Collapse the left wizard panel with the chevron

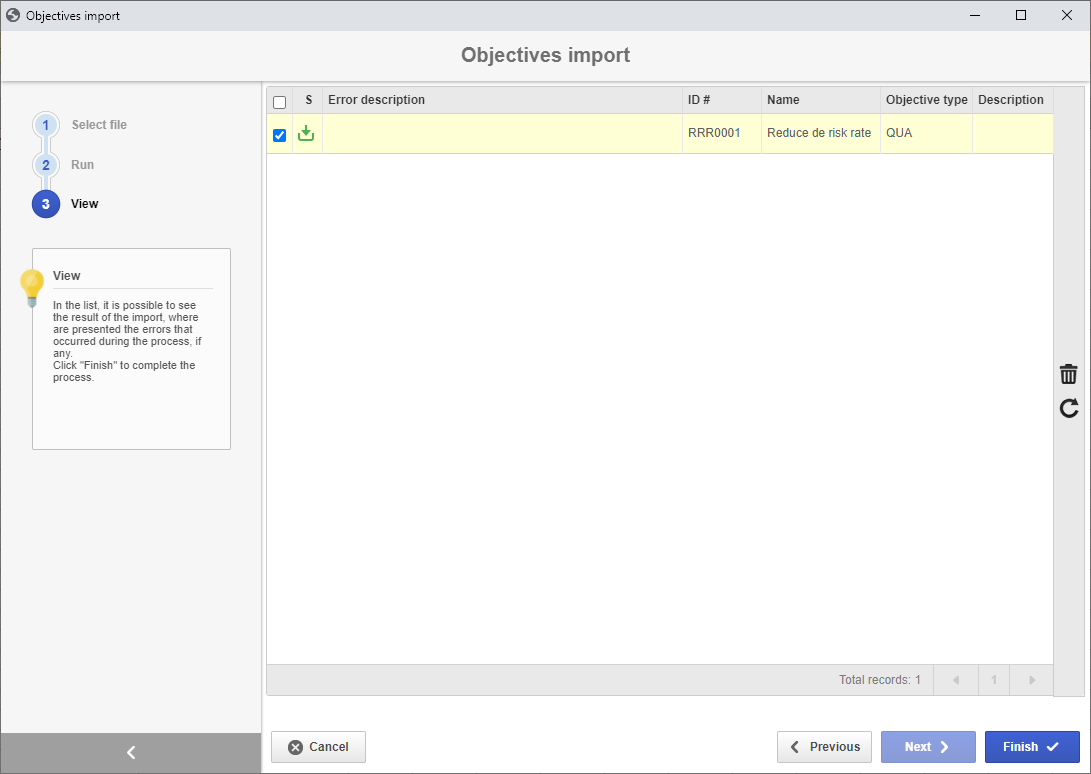point(131,752)
